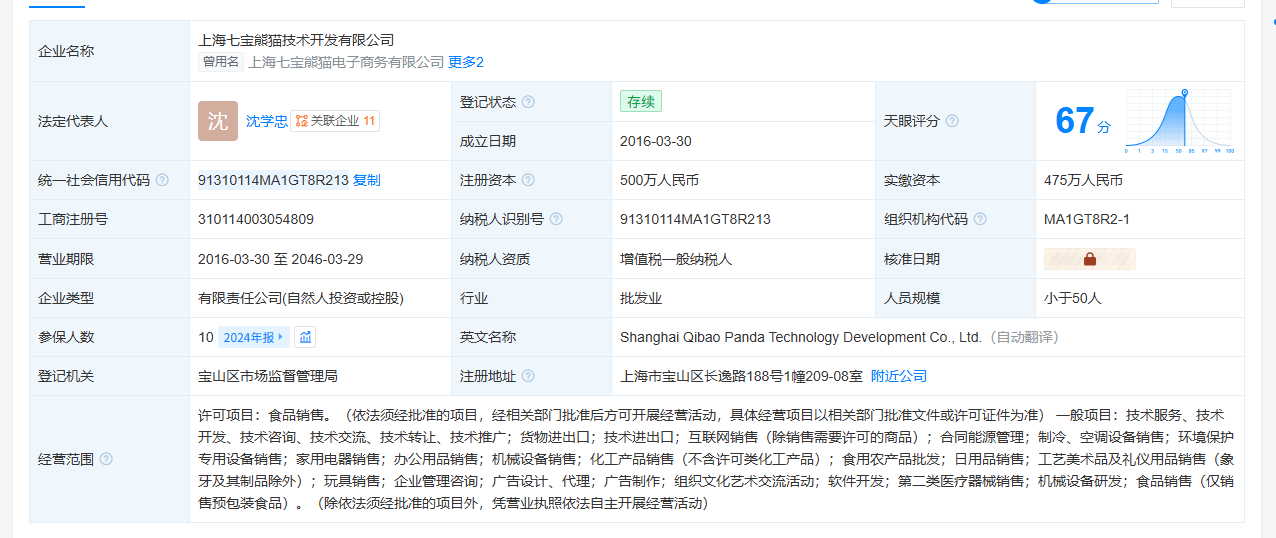Image resolution: width=1276 pixels, height=538 pixels.
Task: Open the insured headcount trend chart icon
Action: tap(305, 337)
